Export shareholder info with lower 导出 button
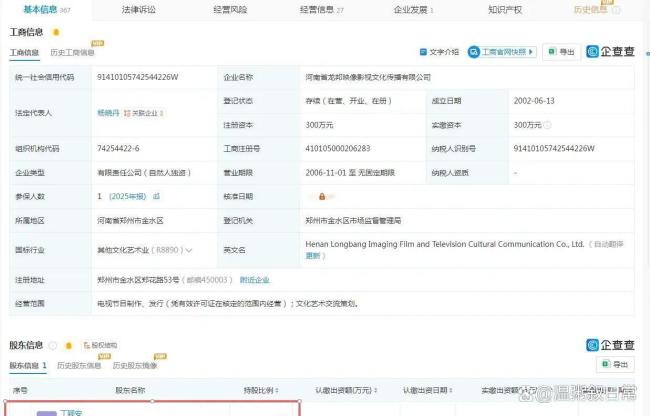Screen dimensions: 650x416 click(615, 364)
